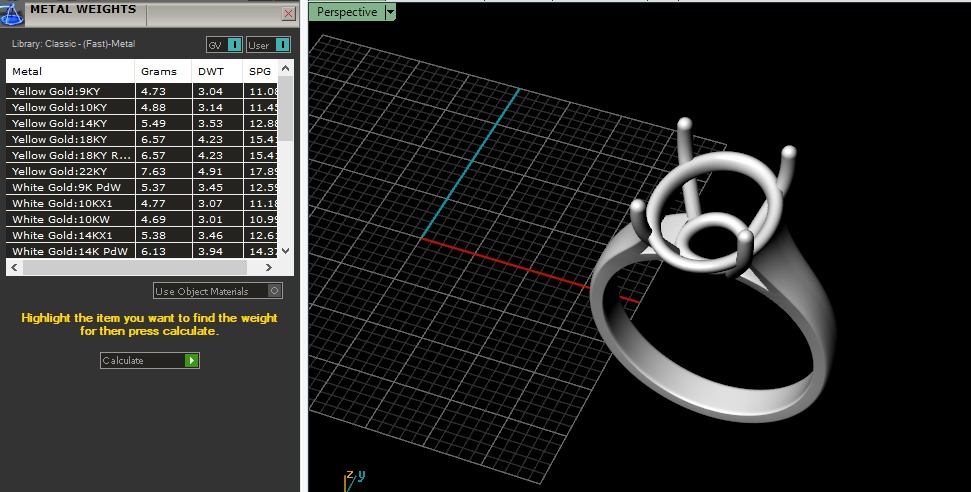971x492 pixels.
Task: Select the Yellow Gold:22KY row
Action: point(142,172)
